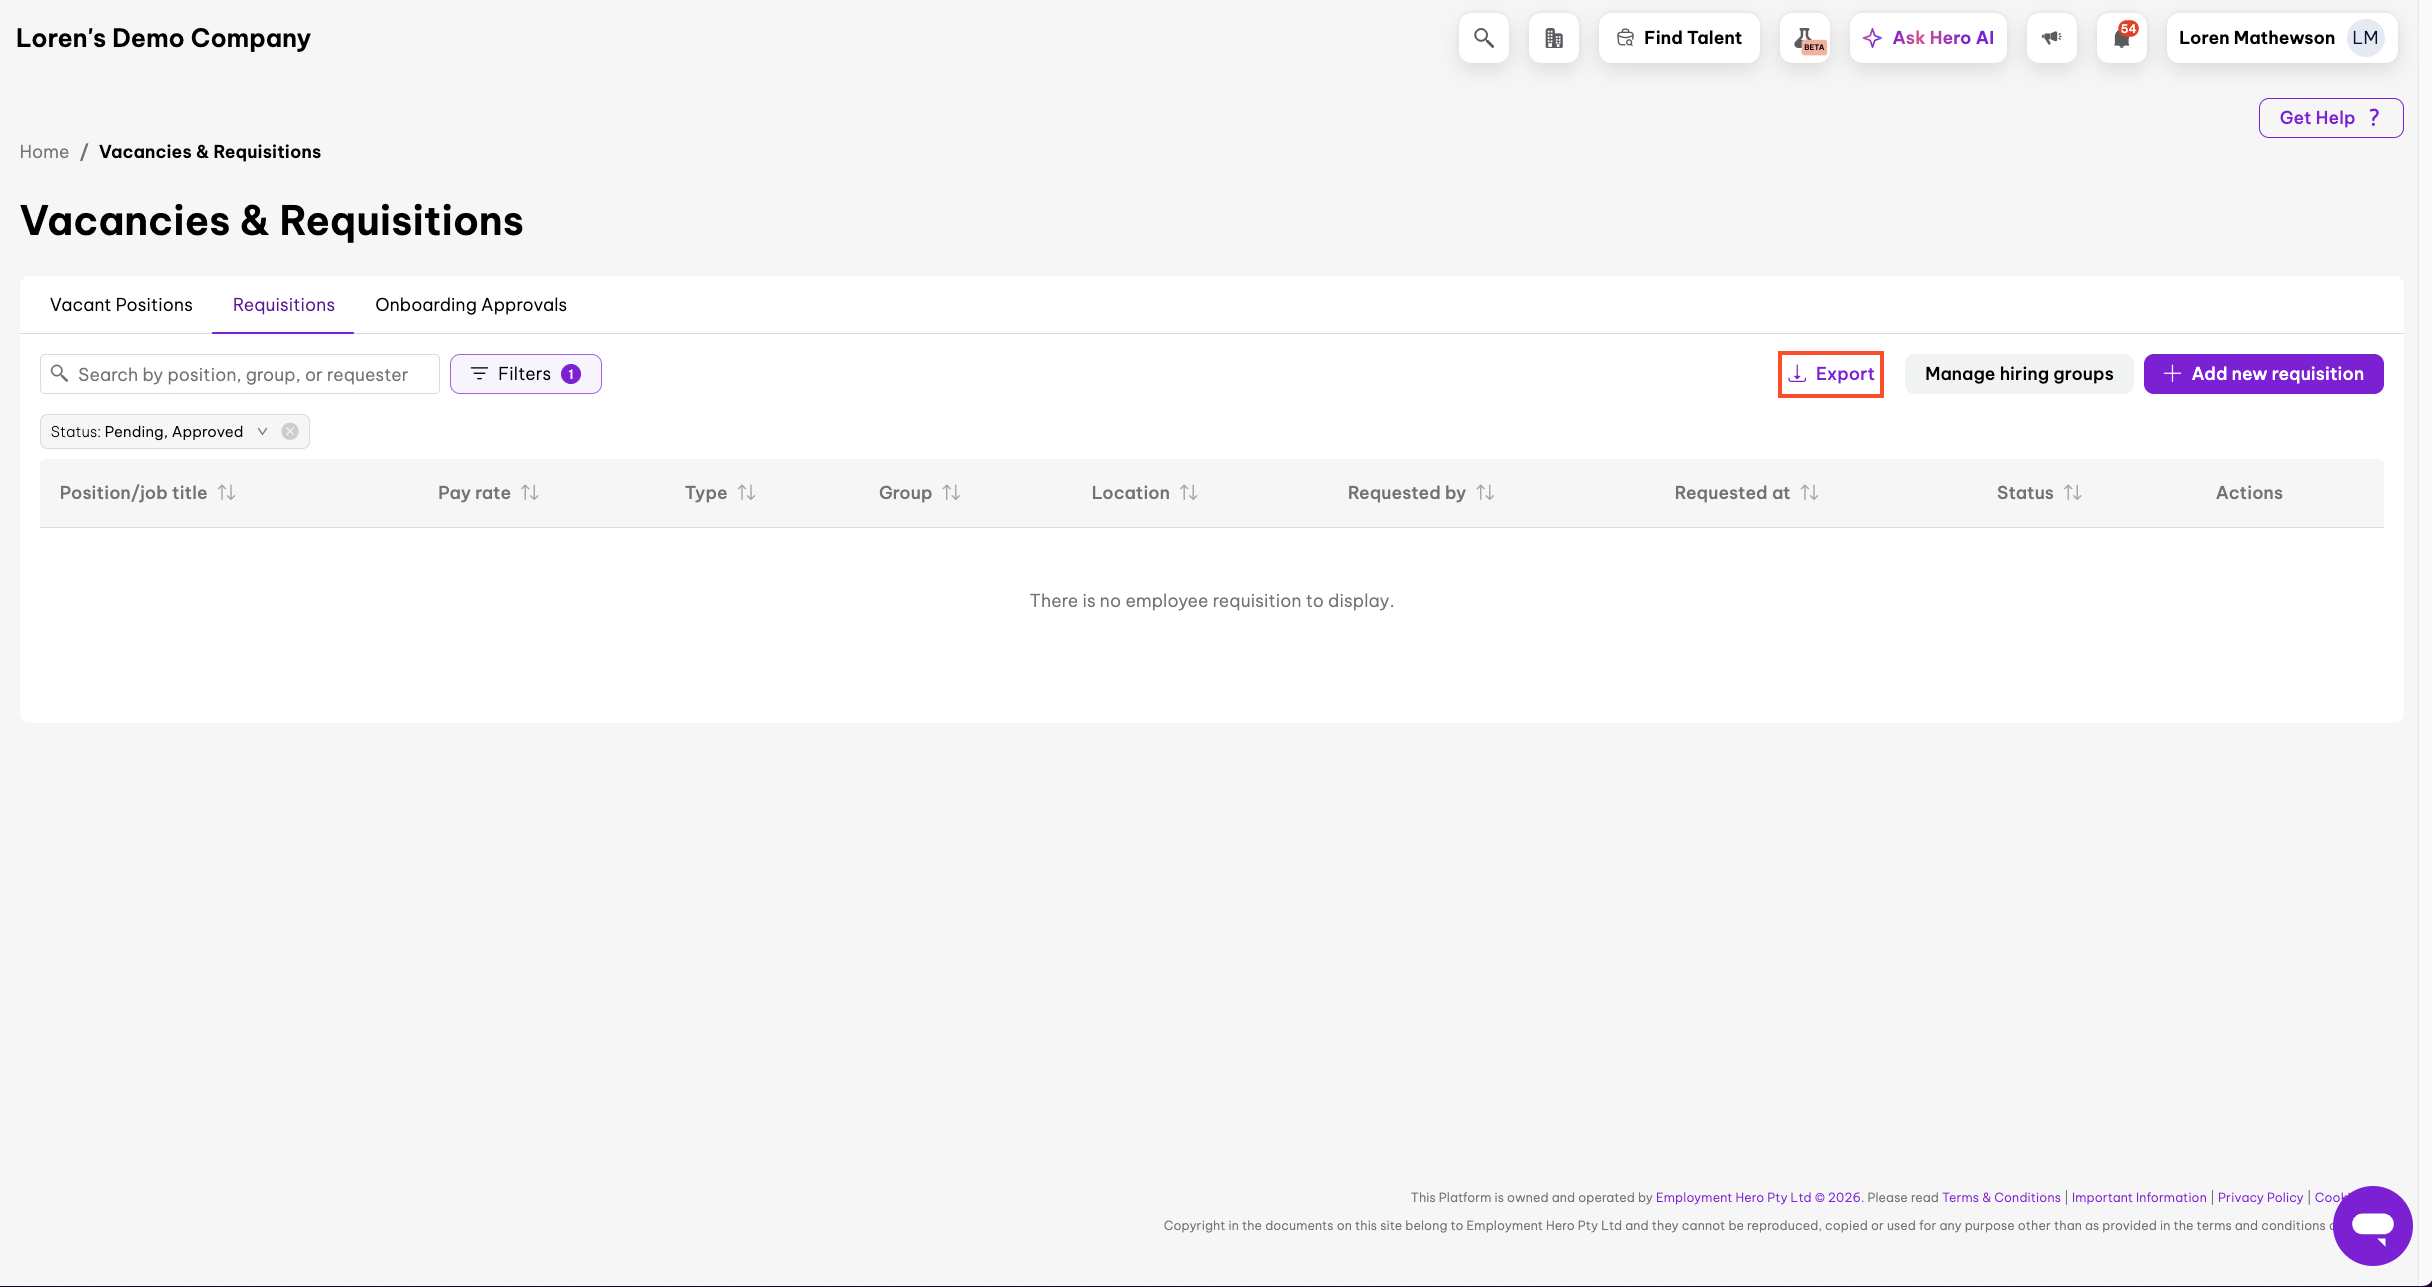Image resolution: width=2432 pixels, height=1287 pixels.
Task: Switch to Vacant Positions tab
Action: pos(121,305)
